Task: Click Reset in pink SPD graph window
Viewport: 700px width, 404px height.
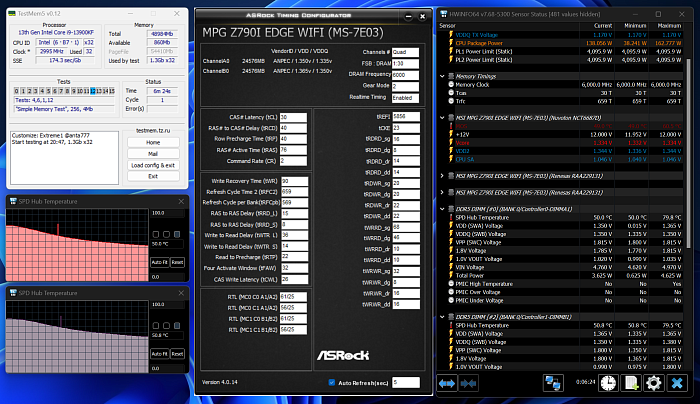Action: click(177, 262)
